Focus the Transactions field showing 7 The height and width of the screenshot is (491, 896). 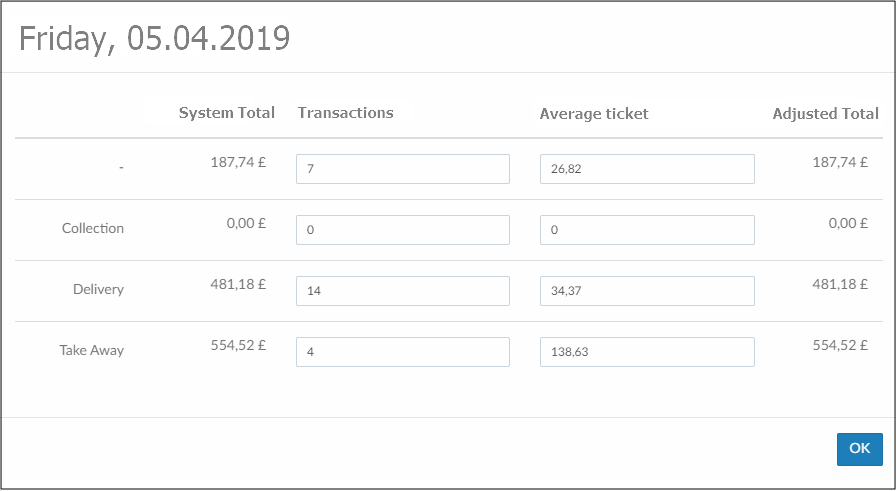pyautogui.click(x=402, y=169)
